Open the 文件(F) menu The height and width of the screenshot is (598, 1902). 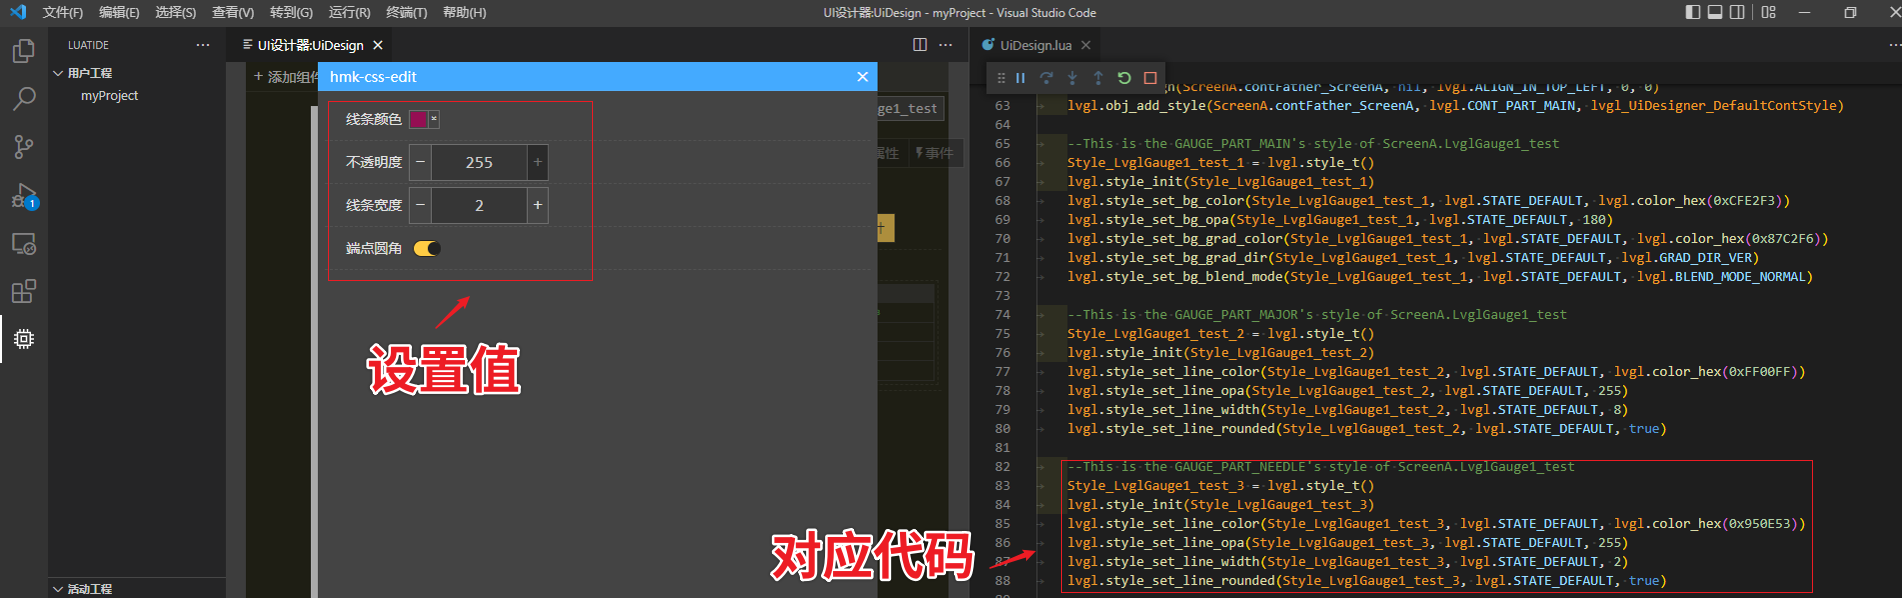coord(62,12)
